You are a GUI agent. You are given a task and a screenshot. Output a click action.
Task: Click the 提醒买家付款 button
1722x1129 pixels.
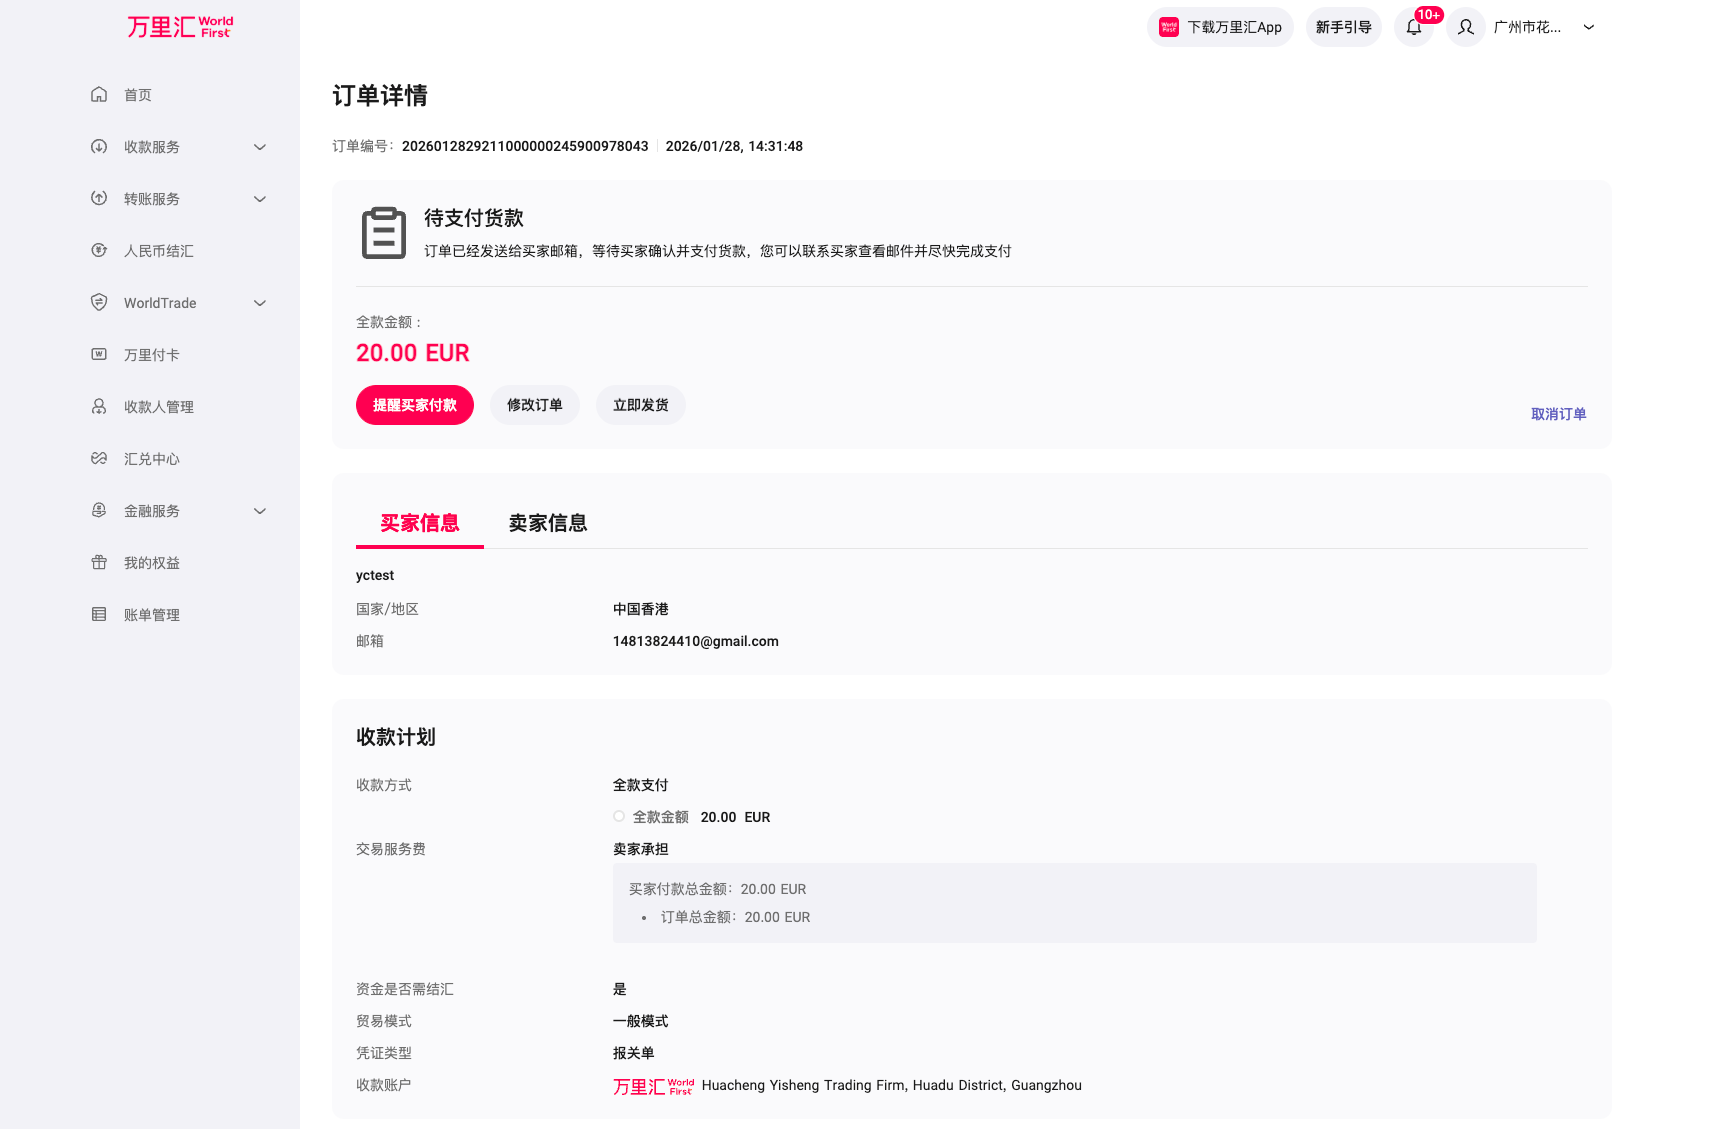coord(414,405)
